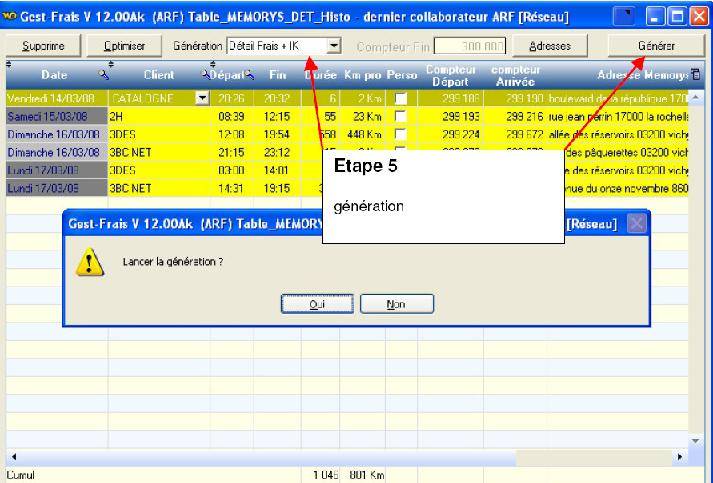Click the magnifier icon beside Départ header

tap(249, 75)
